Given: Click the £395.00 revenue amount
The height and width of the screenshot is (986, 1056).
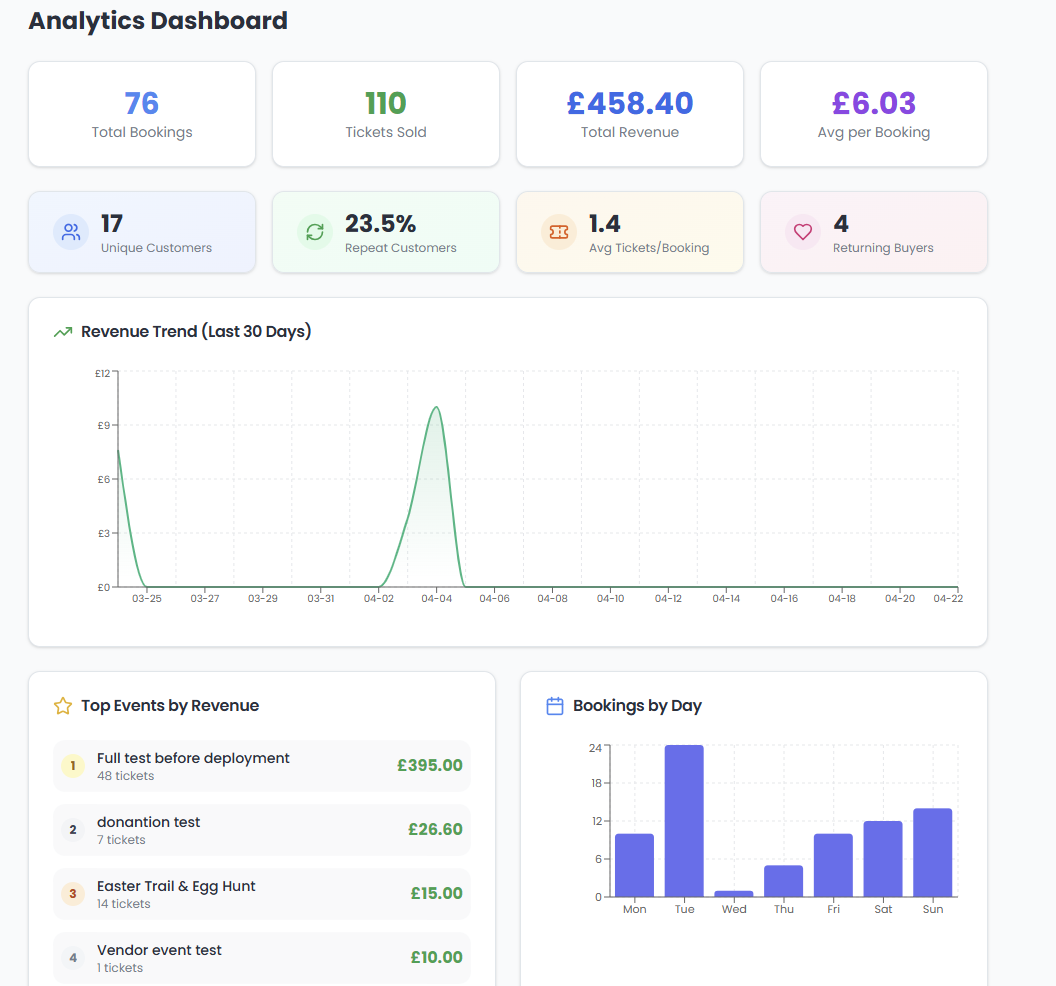Looking at the screenshot, I should pos(430,766).
